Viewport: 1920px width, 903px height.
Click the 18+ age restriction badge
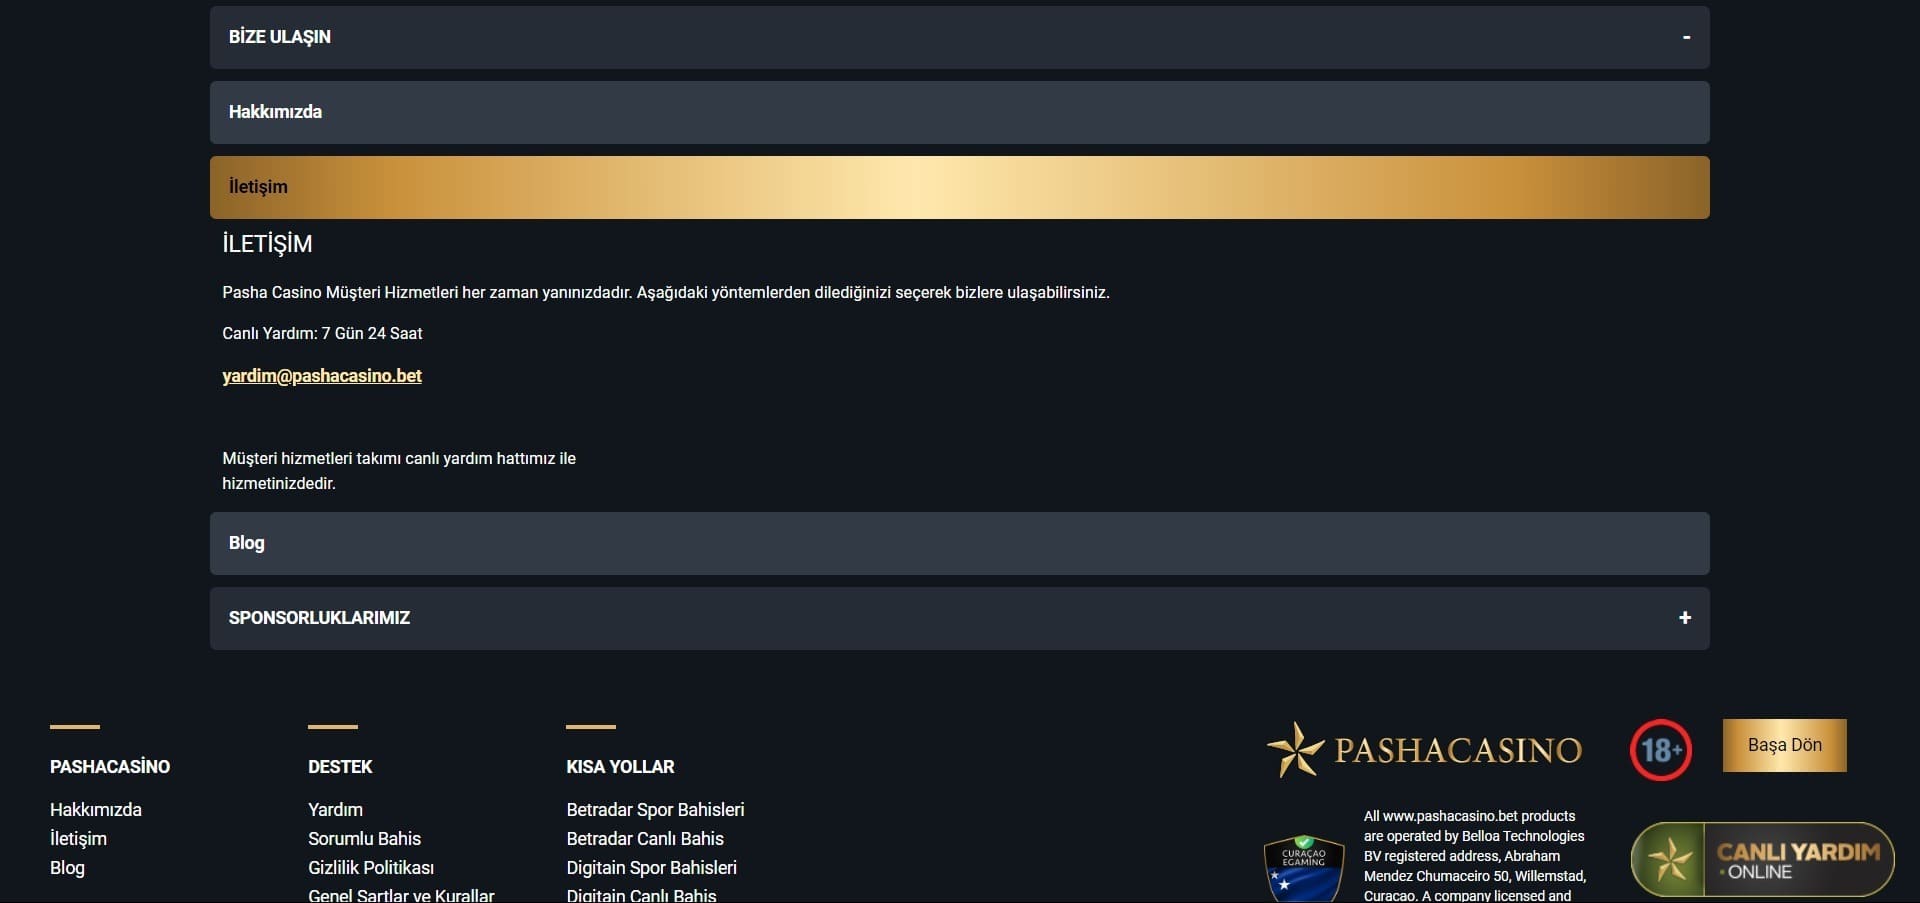tap(1660, 749)
